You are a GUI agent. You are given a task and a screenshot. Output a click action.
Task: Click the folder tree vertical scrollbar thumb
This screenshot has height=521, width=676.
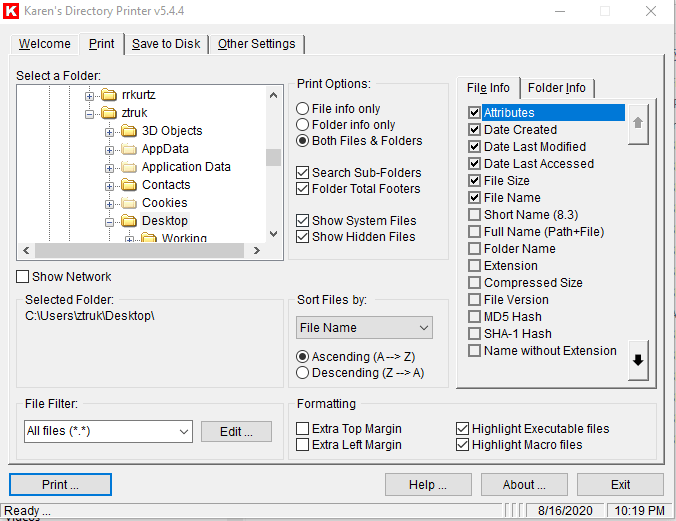[x=273, y=157]
